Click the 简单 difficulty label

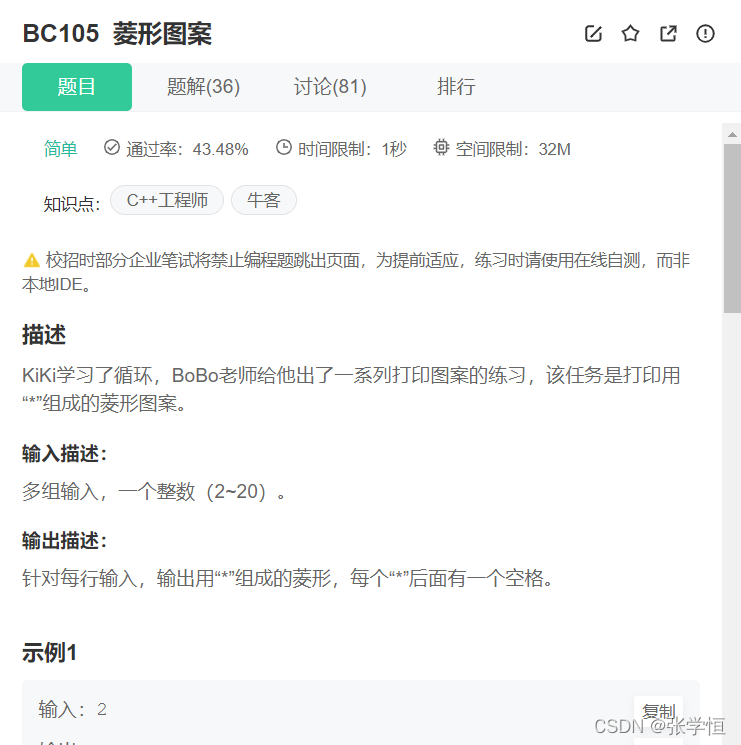[x=61, y=149]
